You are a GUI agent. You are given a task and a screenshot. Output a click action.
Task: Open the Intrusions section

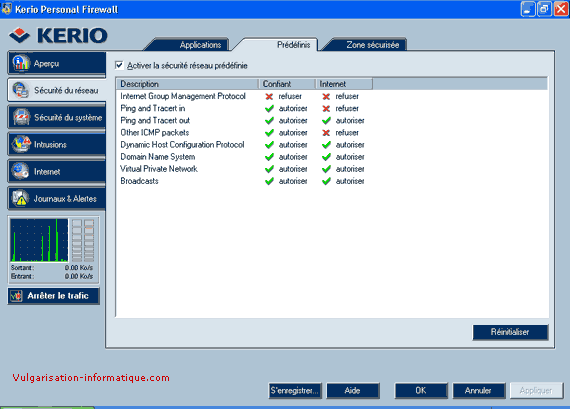(x=57, y=144)
